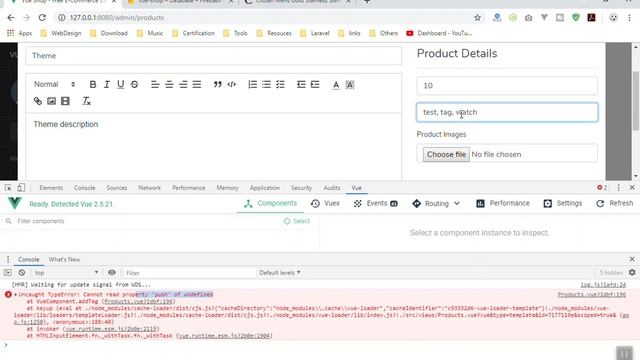This screenshot has height=360, width=640.
Task: Click Refresh in Vue devtools
Action: point(614,203)
